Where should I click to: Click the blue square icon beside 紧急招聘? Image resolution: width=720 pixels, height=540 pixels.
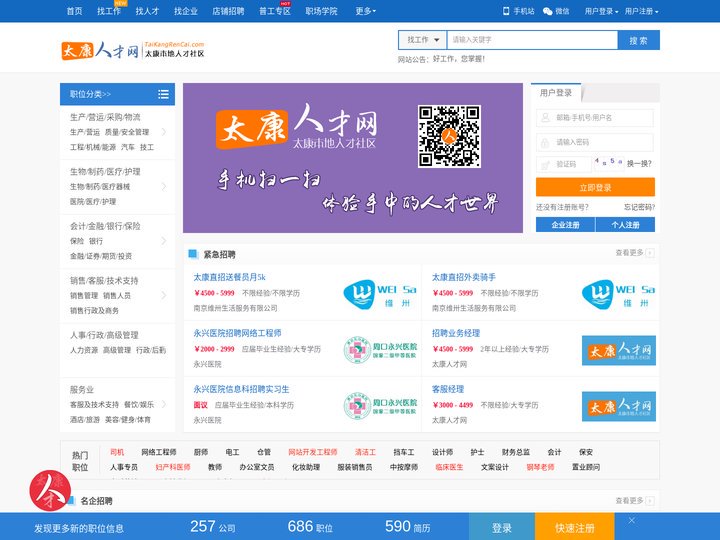[193, 254]
